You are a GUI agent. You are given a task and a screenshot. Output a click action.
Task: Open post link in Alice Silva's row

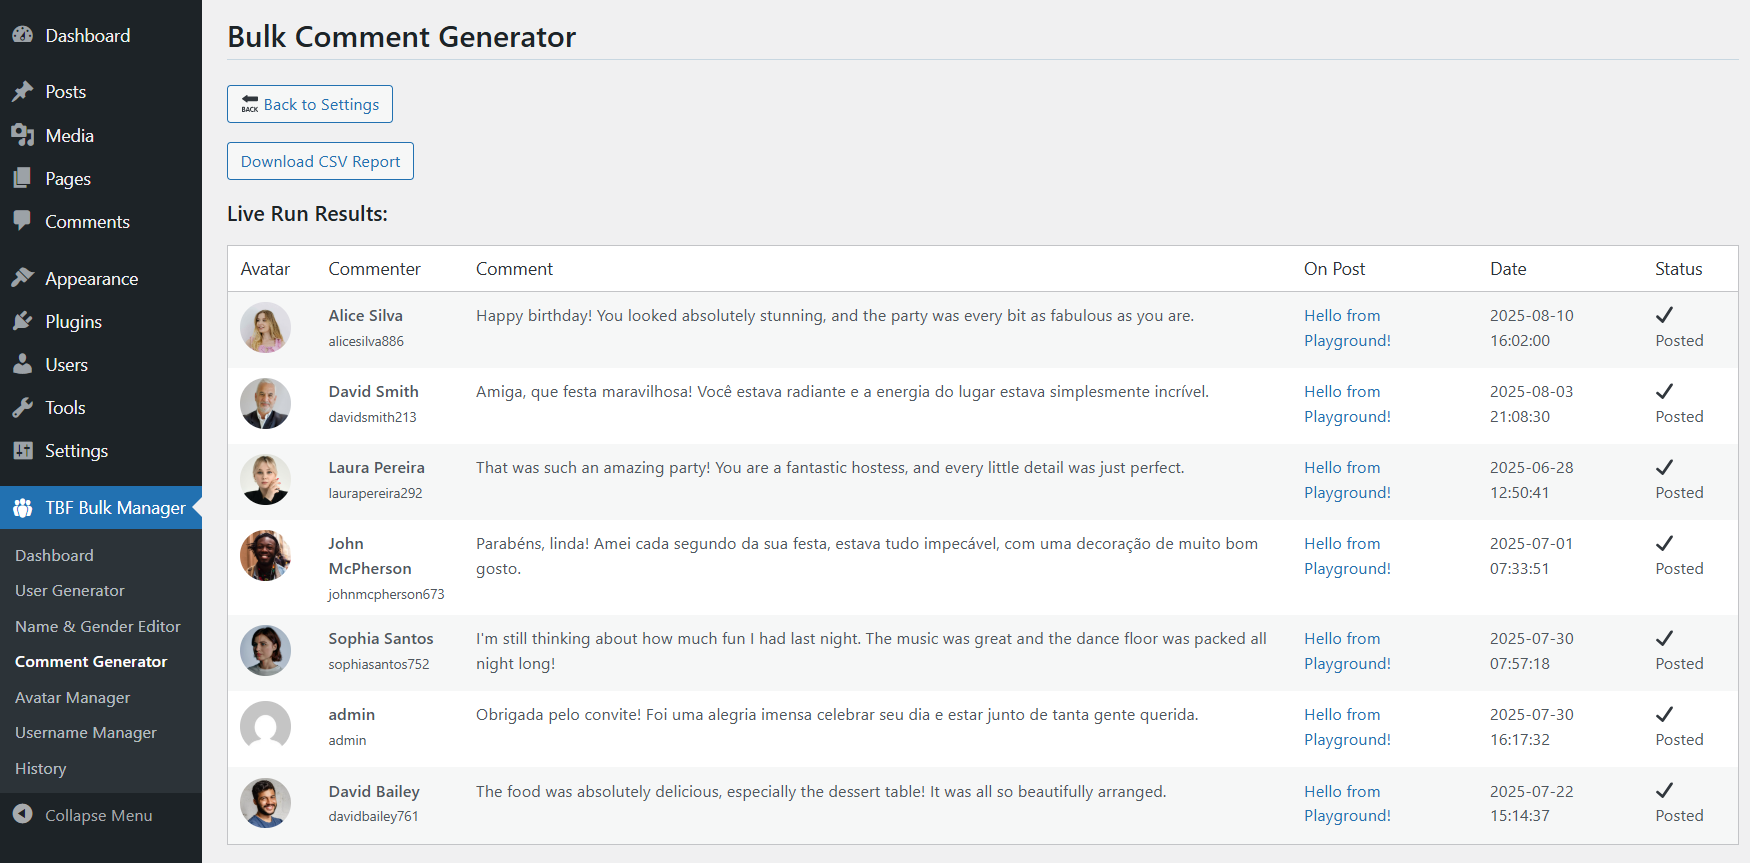point(1346,328)
